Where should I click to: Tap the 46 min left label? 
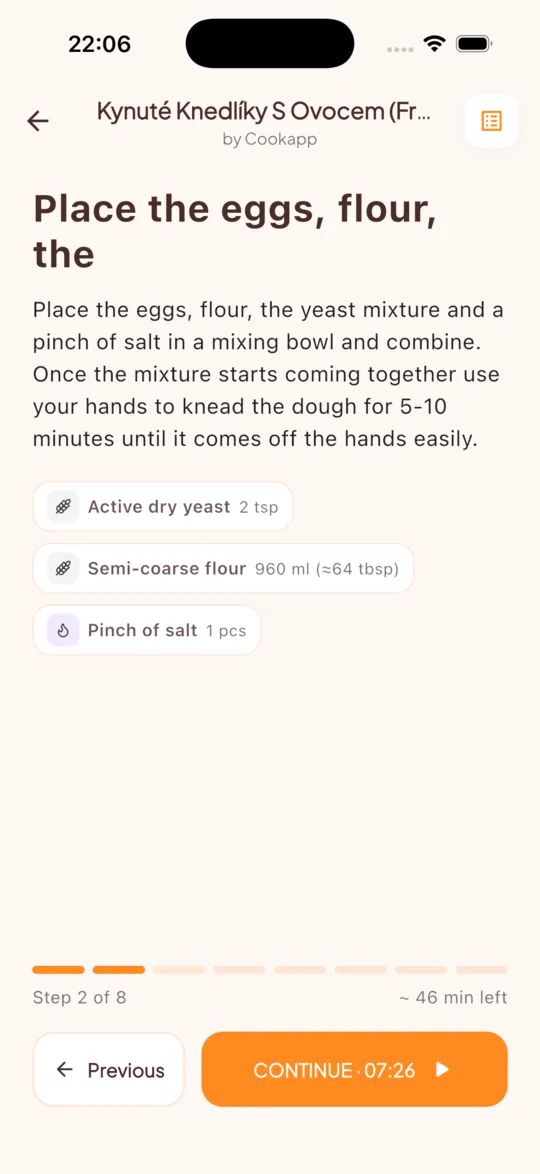coord(453,997)
